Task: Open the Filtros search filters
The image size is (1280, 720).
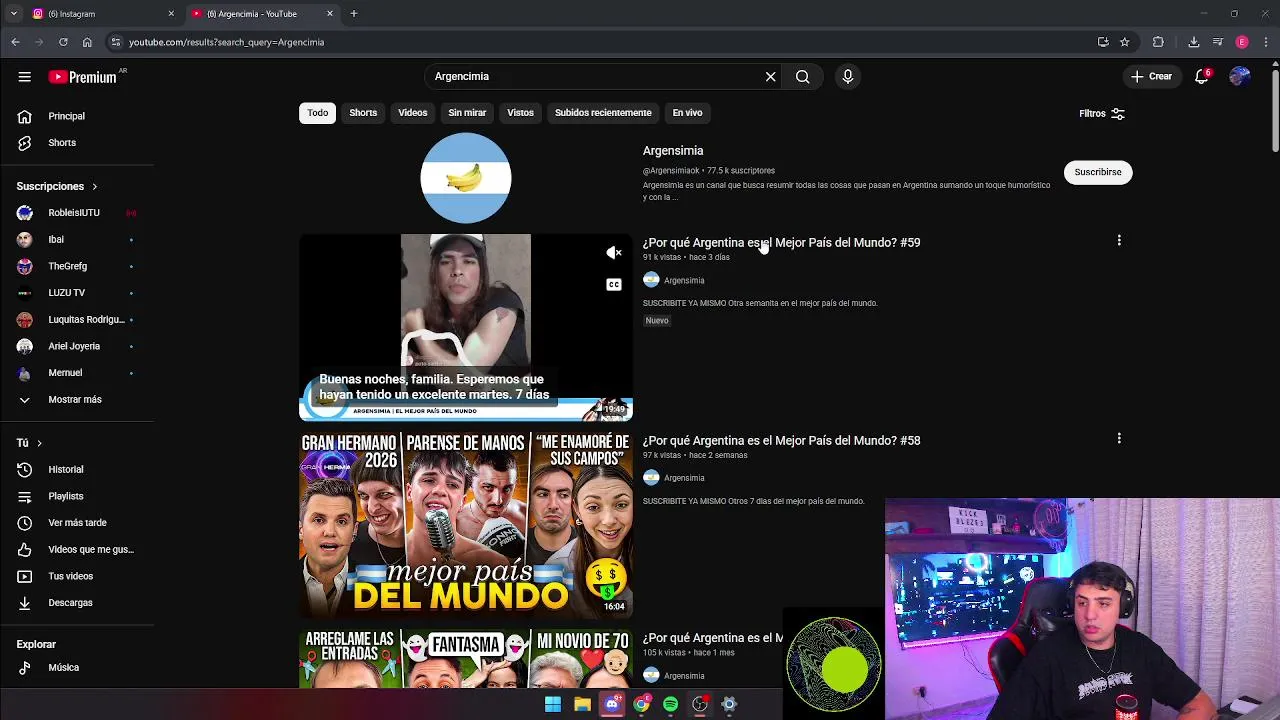Action: click(1102, 114)
